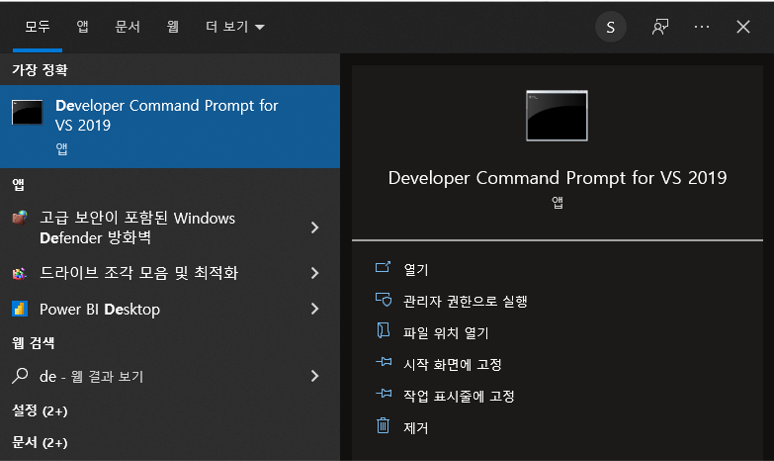Click the drive defragment icon

20,273
